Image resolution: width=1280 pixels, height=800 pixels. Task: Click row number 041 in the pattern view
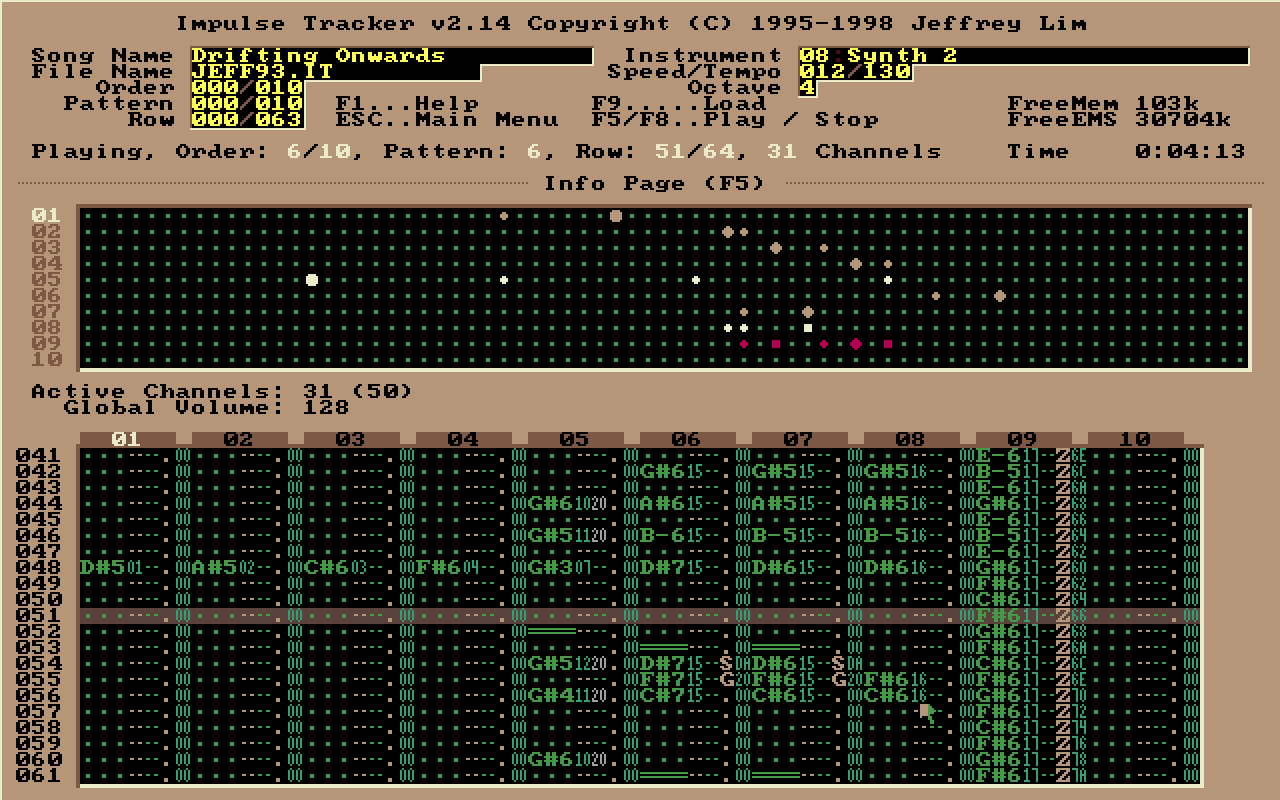[x=39, y=456]
